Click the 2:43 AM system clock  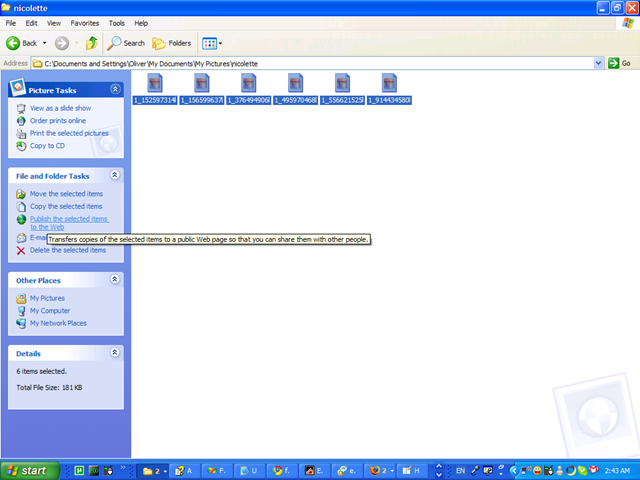pyautogui.click(x=617, y=471)
